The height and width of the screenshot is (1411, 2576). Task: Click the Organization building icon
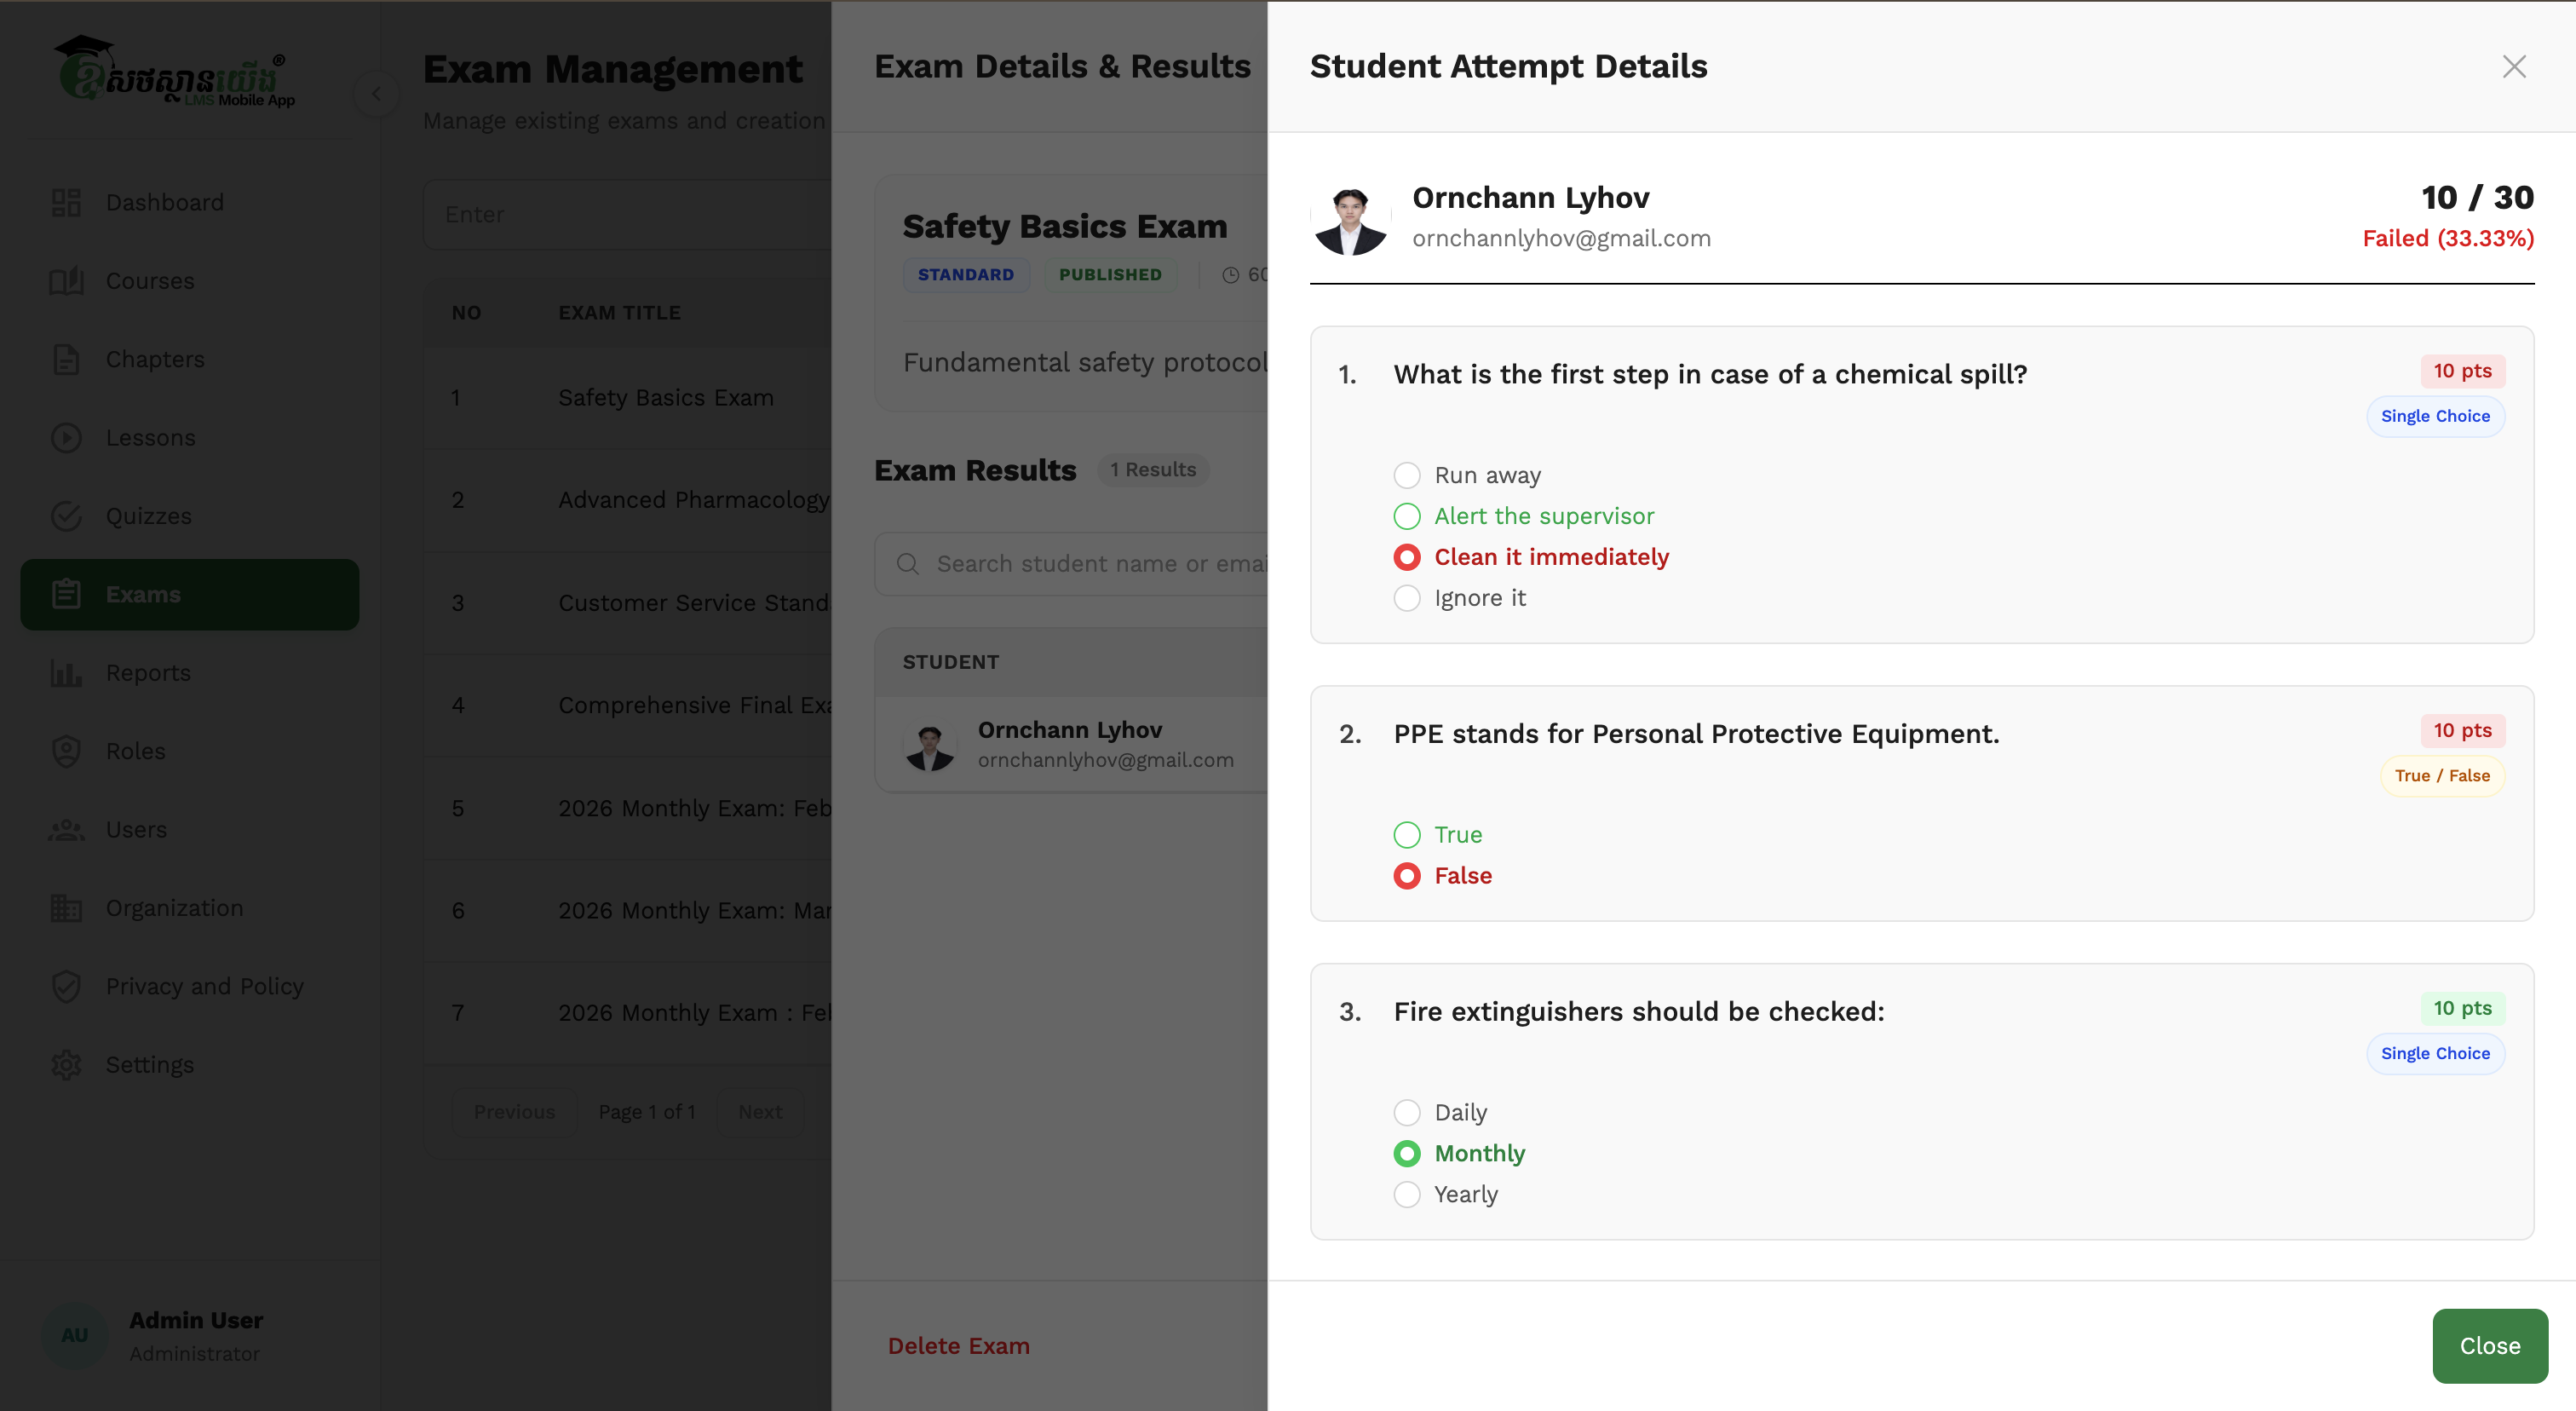click(x=66, y=907)
